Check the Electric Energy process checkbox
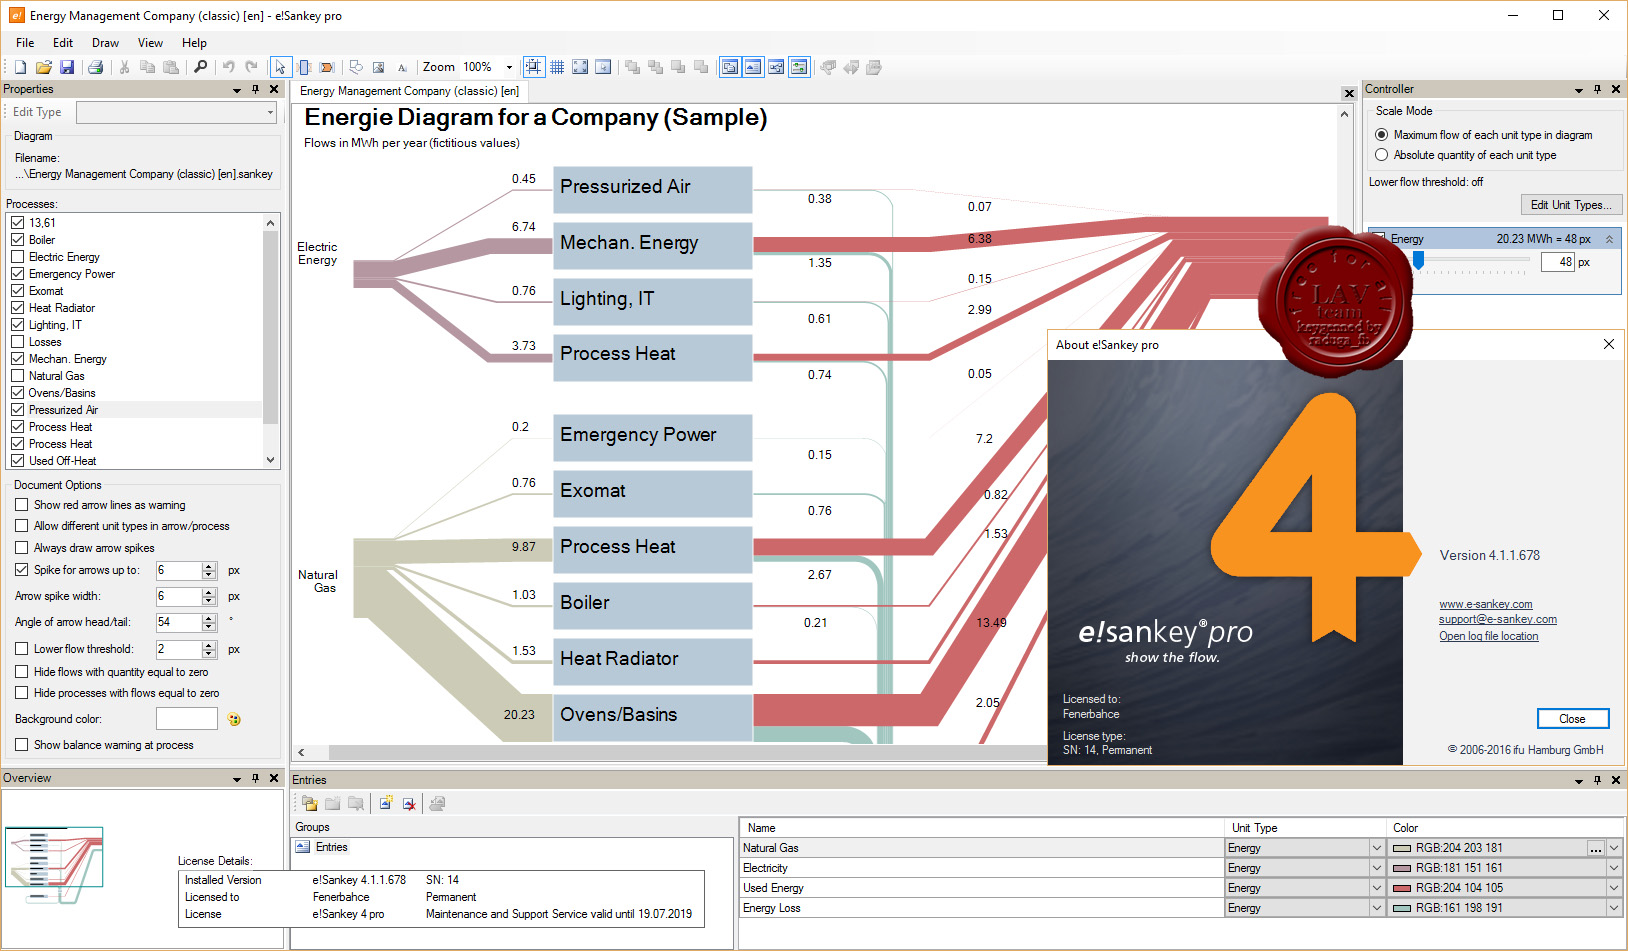 [17, 257]
